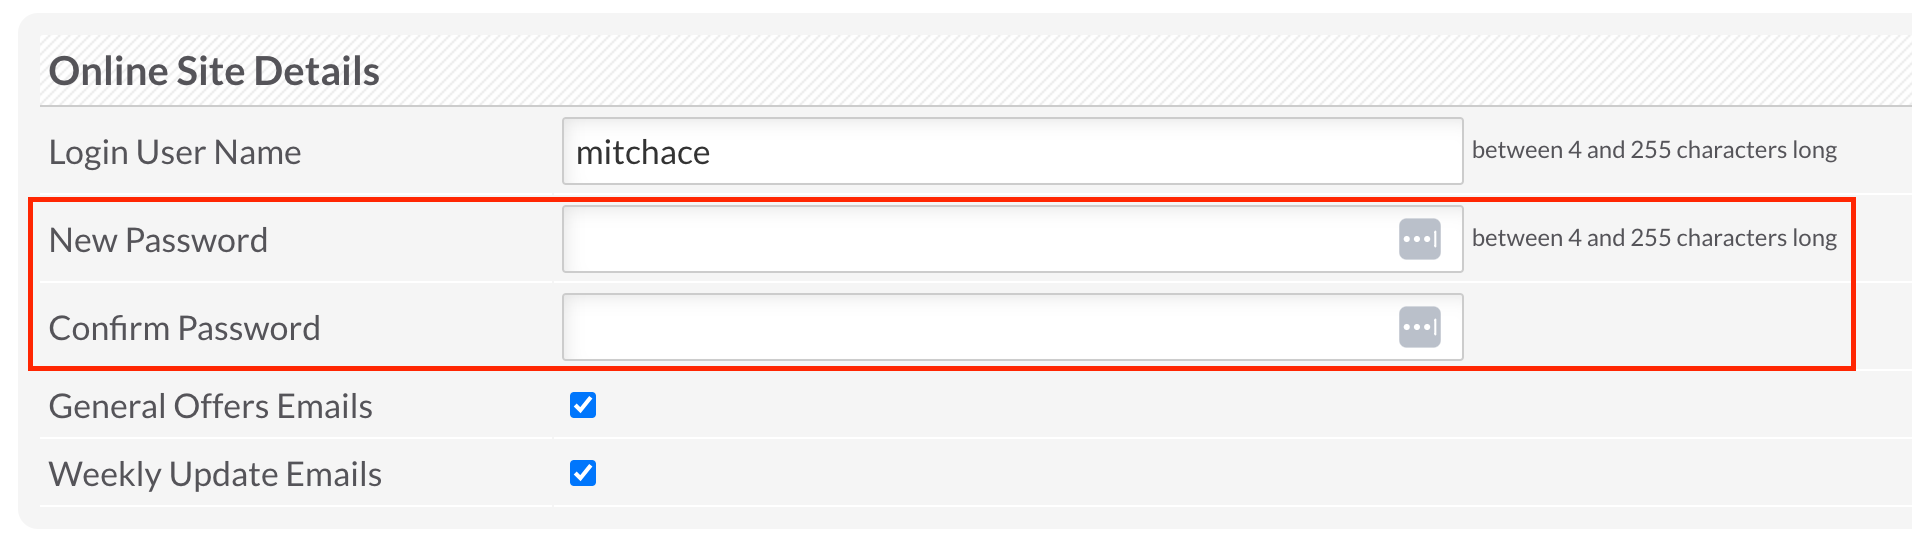1912x552 pixels.
Task: Click into the New Password field
Action: 980,240
